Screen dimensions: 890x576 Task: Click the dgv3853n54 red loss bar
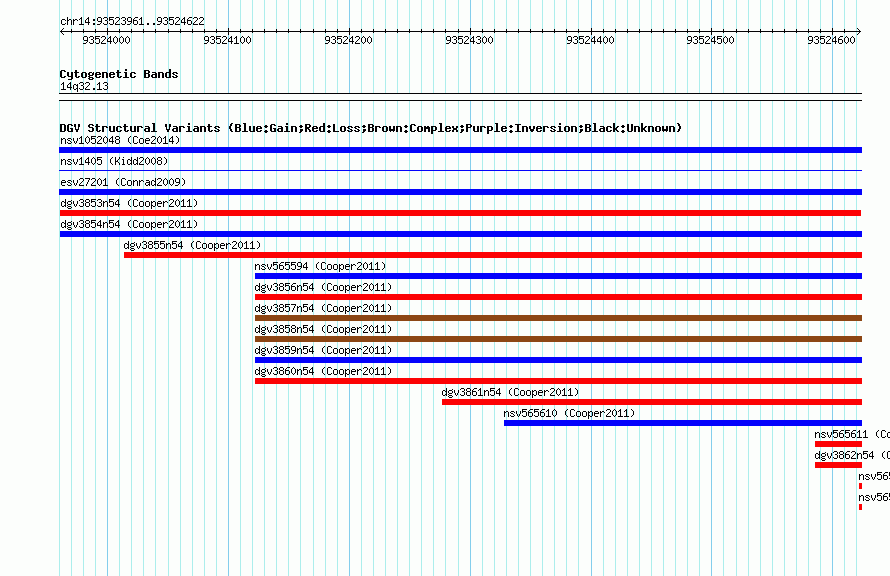460,213
